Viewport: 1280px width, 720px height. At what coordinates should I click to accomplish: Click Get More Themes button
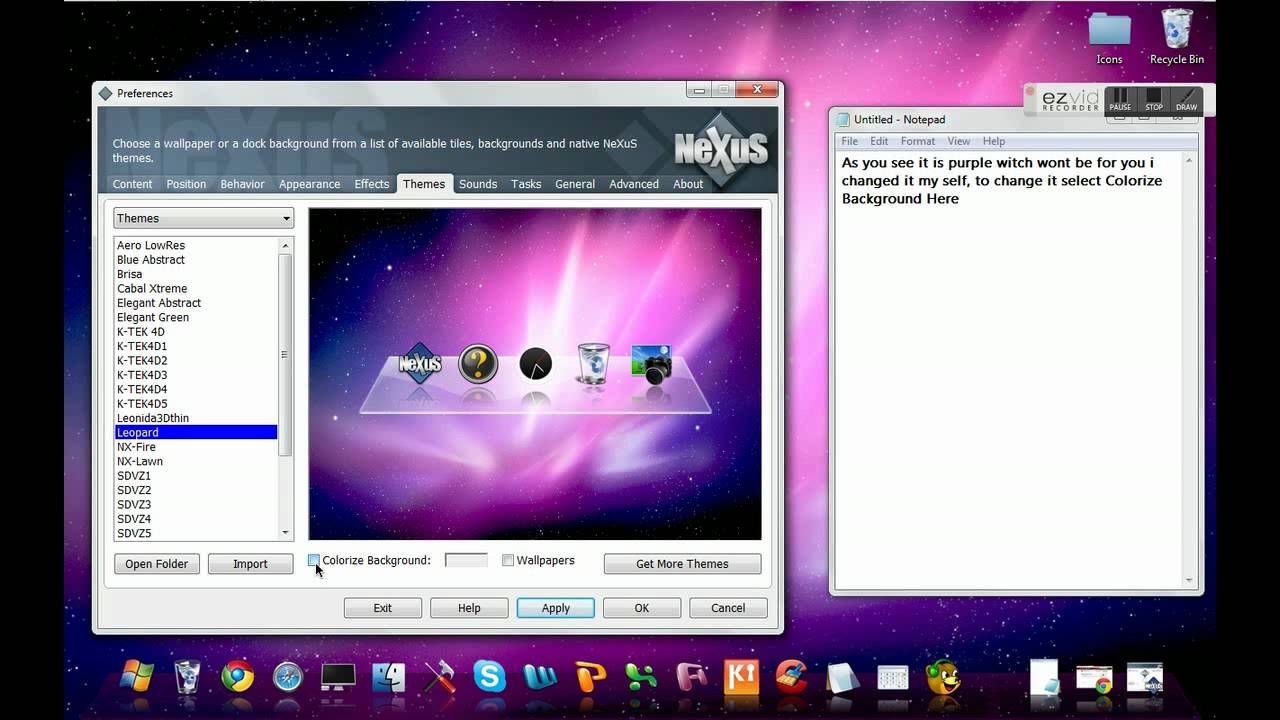682,564
